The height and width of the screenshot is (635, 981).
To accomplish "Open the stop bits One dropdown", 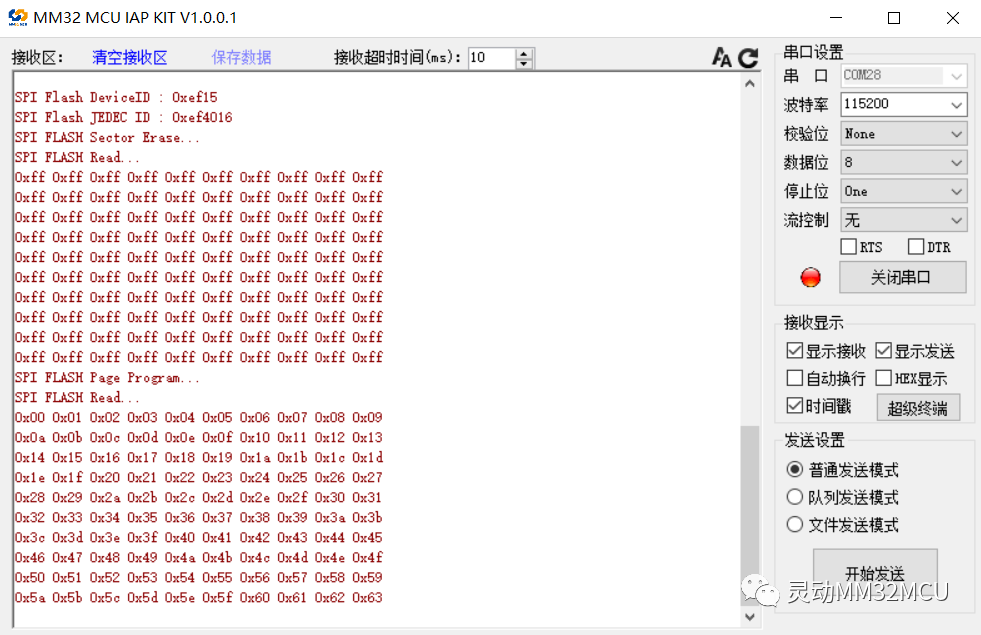I will click(903, 191).
